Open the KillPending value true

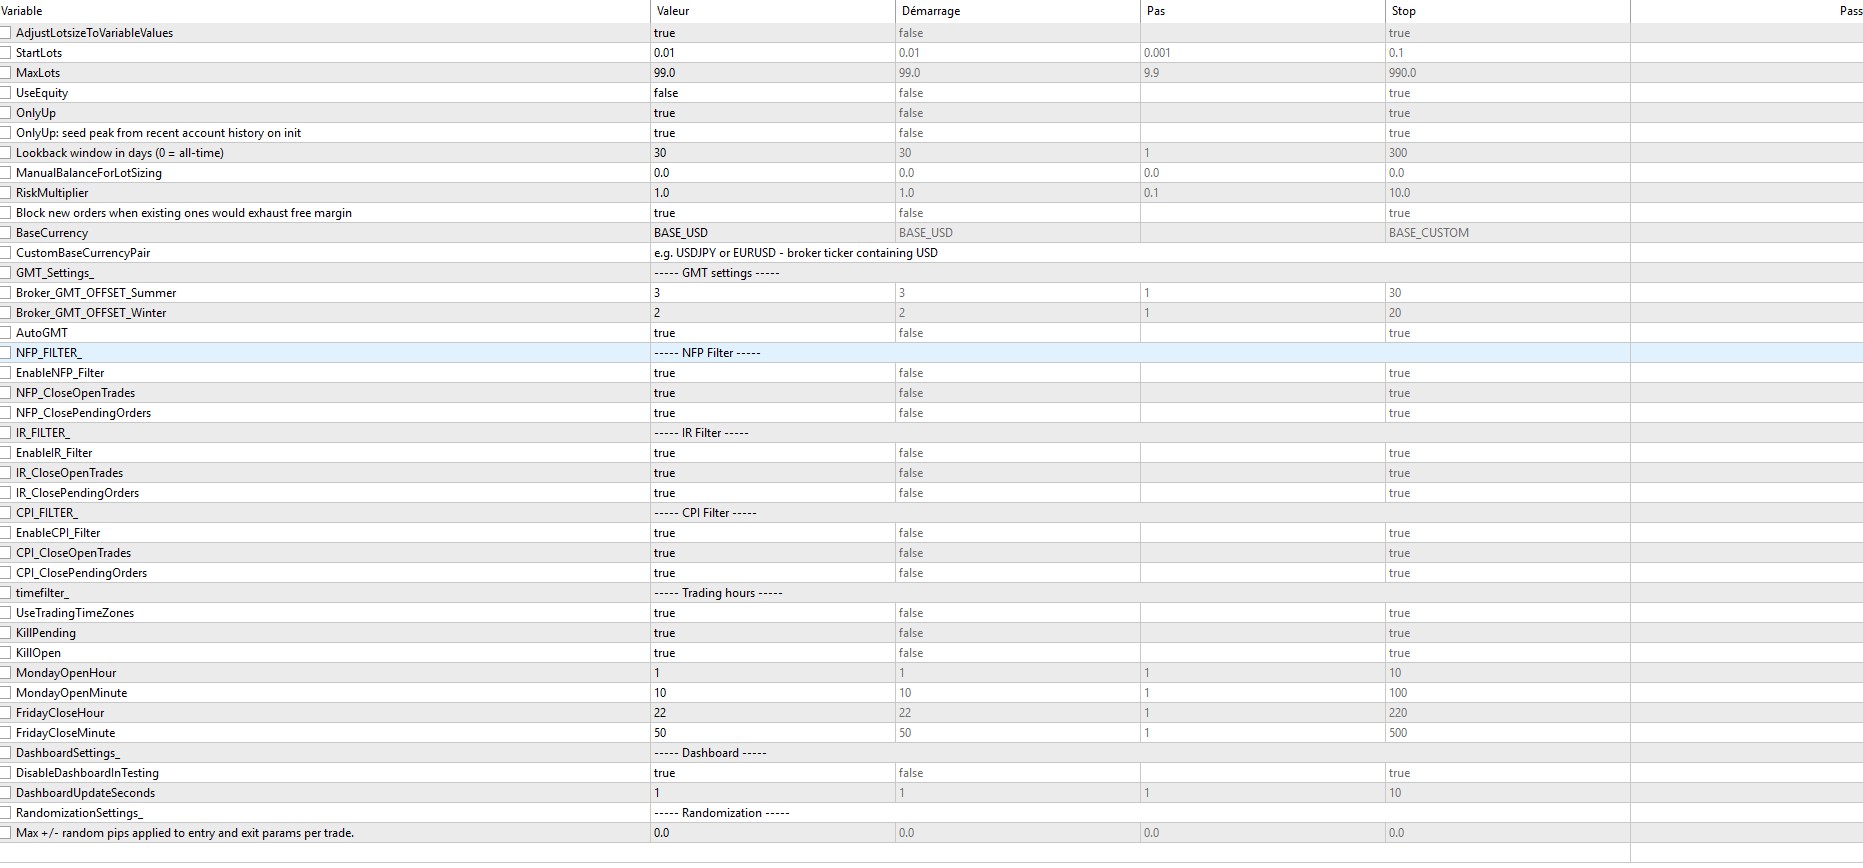(665, 633)
